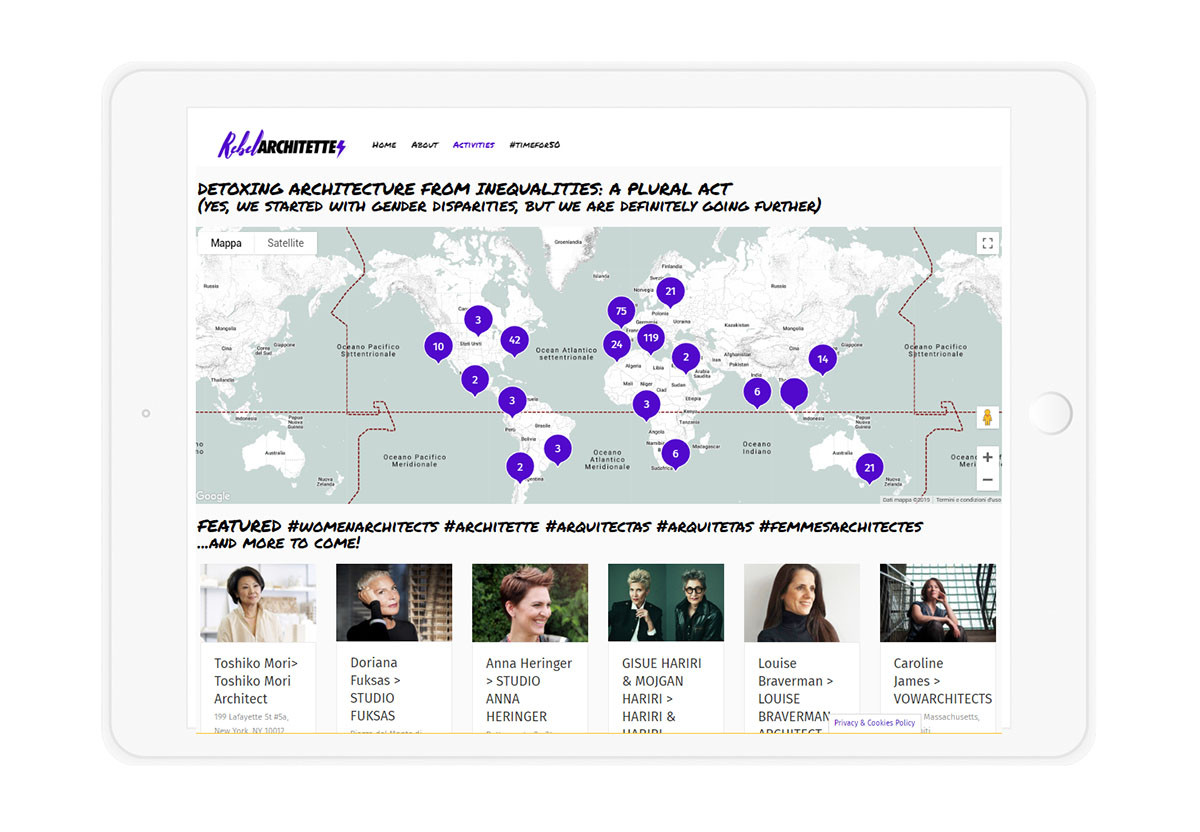
Task: Zoom in on the map
Action: click(987, 457)
